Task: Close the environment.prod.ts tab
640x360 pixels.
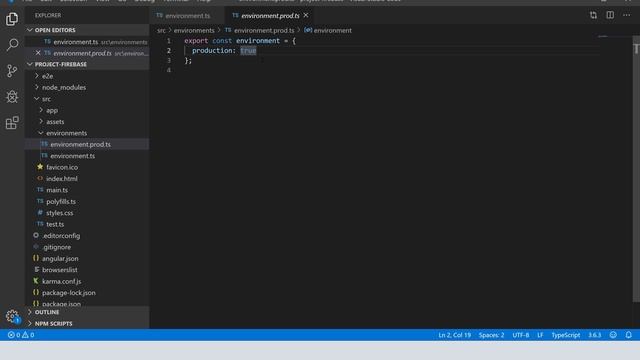Action: (x=306, y=15)
